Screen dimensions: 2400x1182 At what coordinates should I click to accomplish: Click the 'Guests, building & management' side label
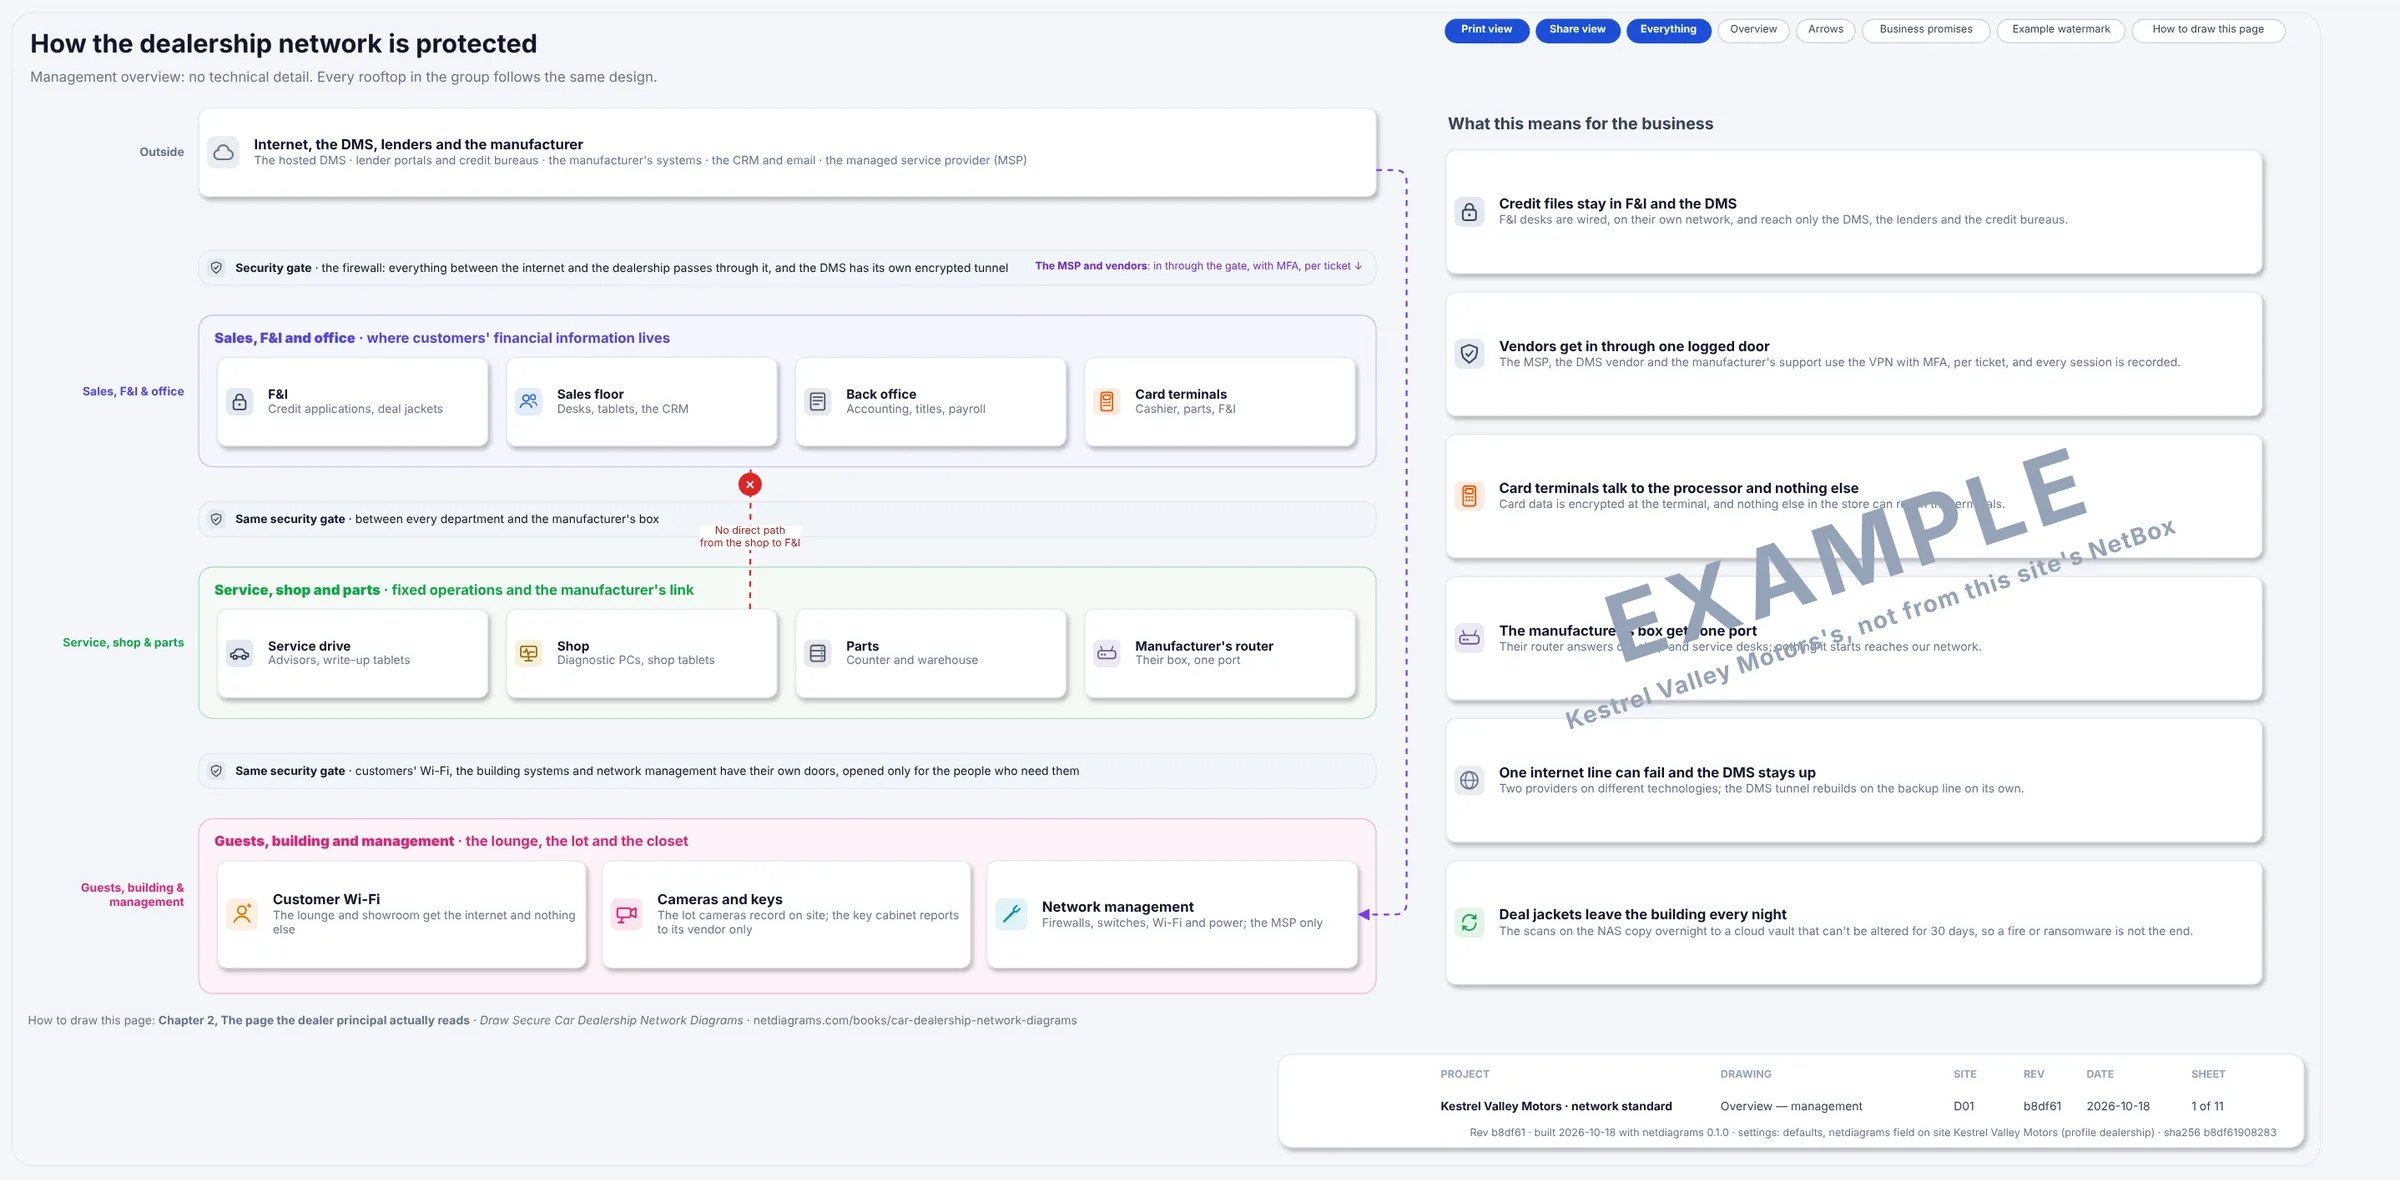coord(132,895)
